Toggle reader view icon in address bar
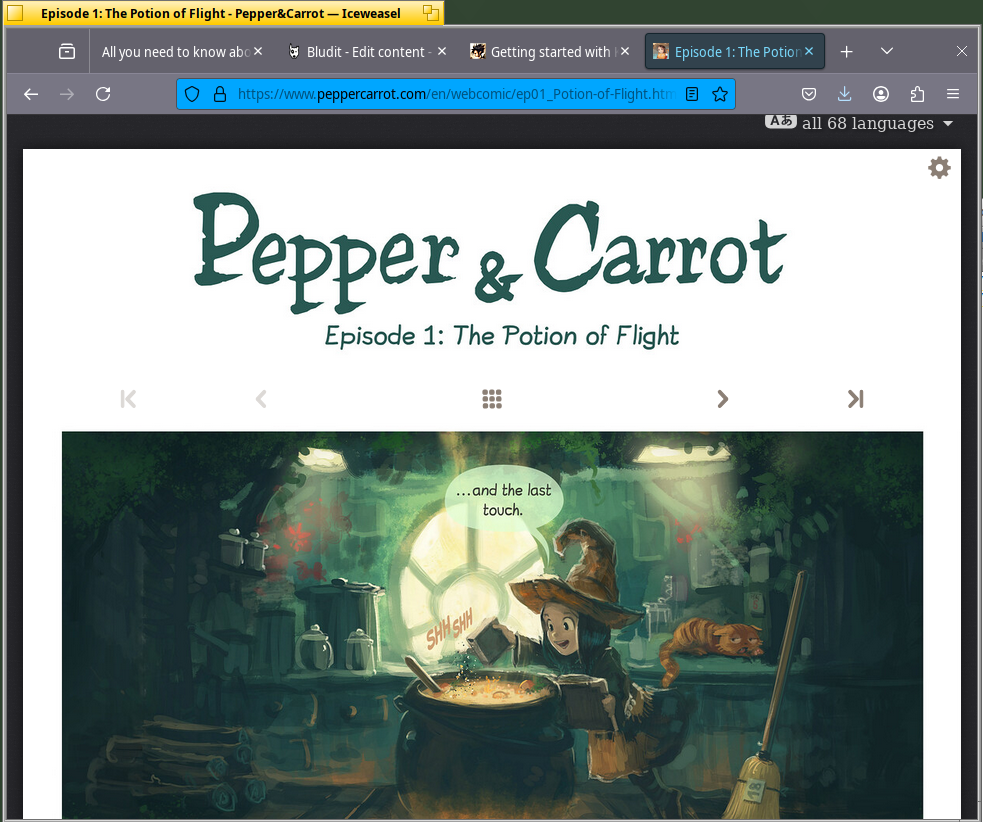 [x=692, y=94]
